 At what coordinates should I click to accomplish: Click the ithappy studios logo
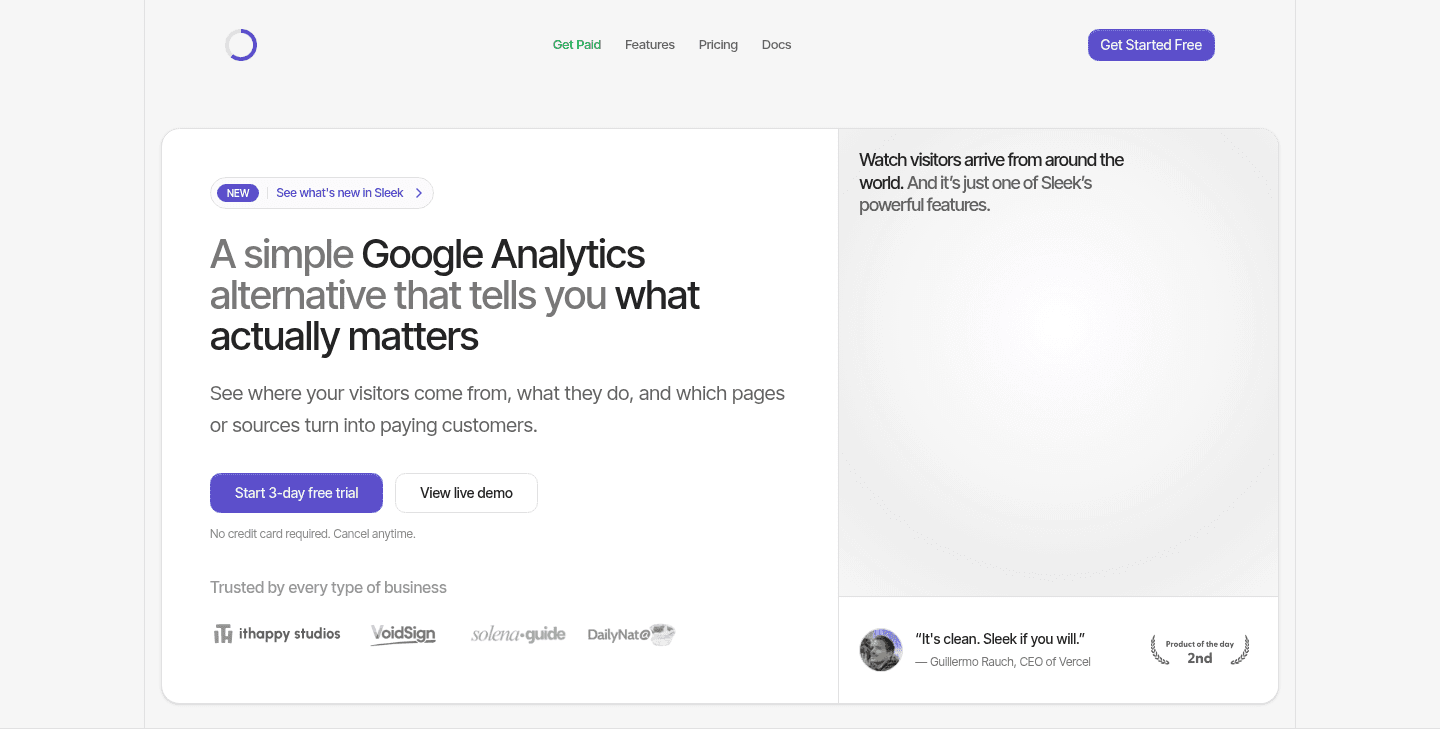(277, 634)
